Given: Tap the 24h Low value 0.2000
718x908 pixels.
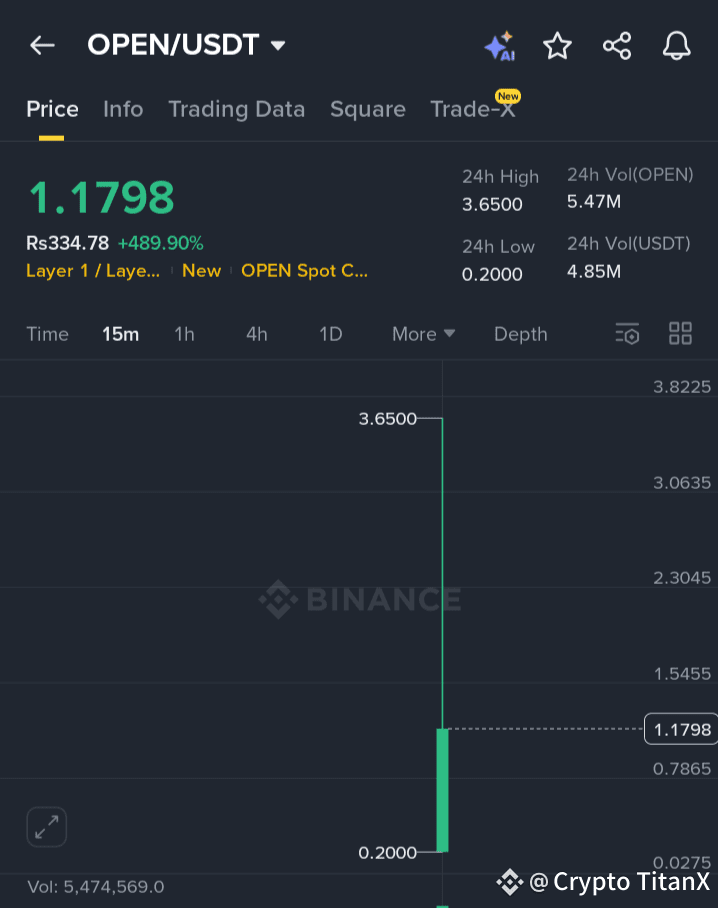Looking at the screenshot, I should tap(492, 274).
